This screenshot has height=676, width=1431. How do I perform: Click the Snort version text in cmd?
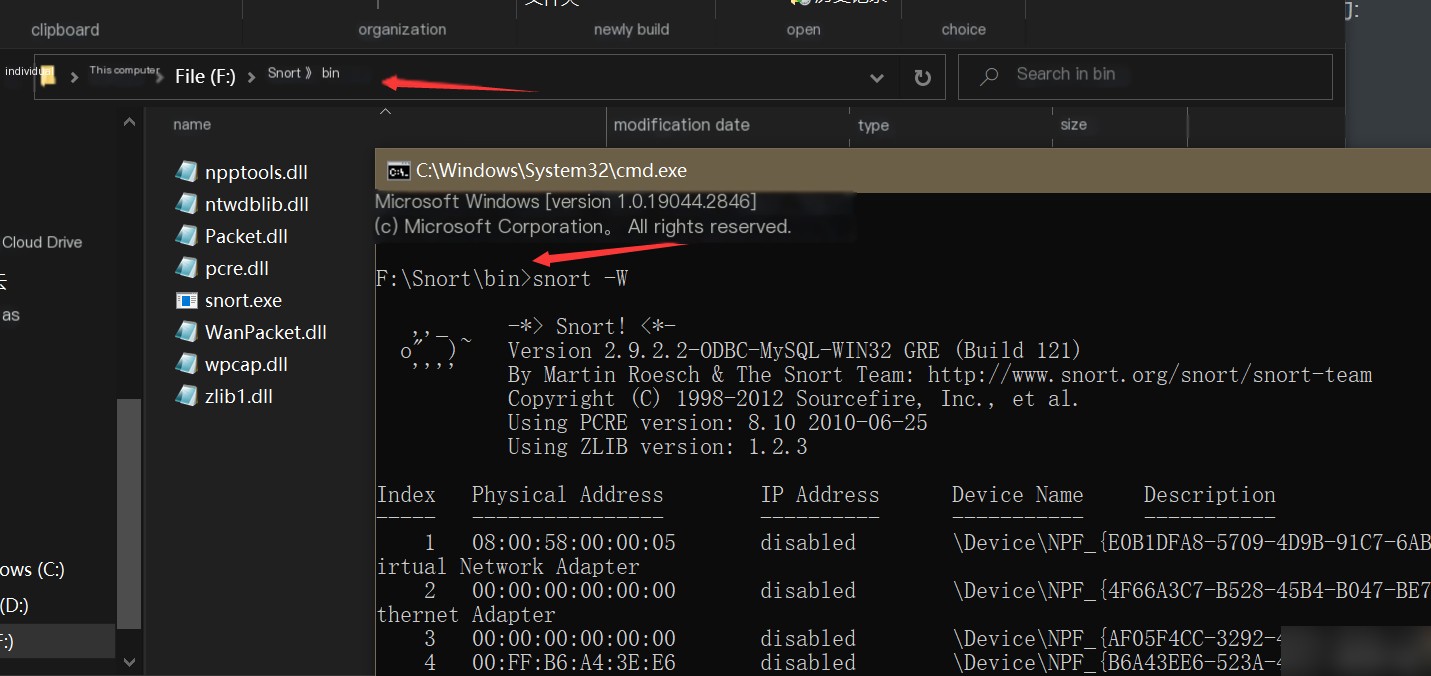coord(795,351)
